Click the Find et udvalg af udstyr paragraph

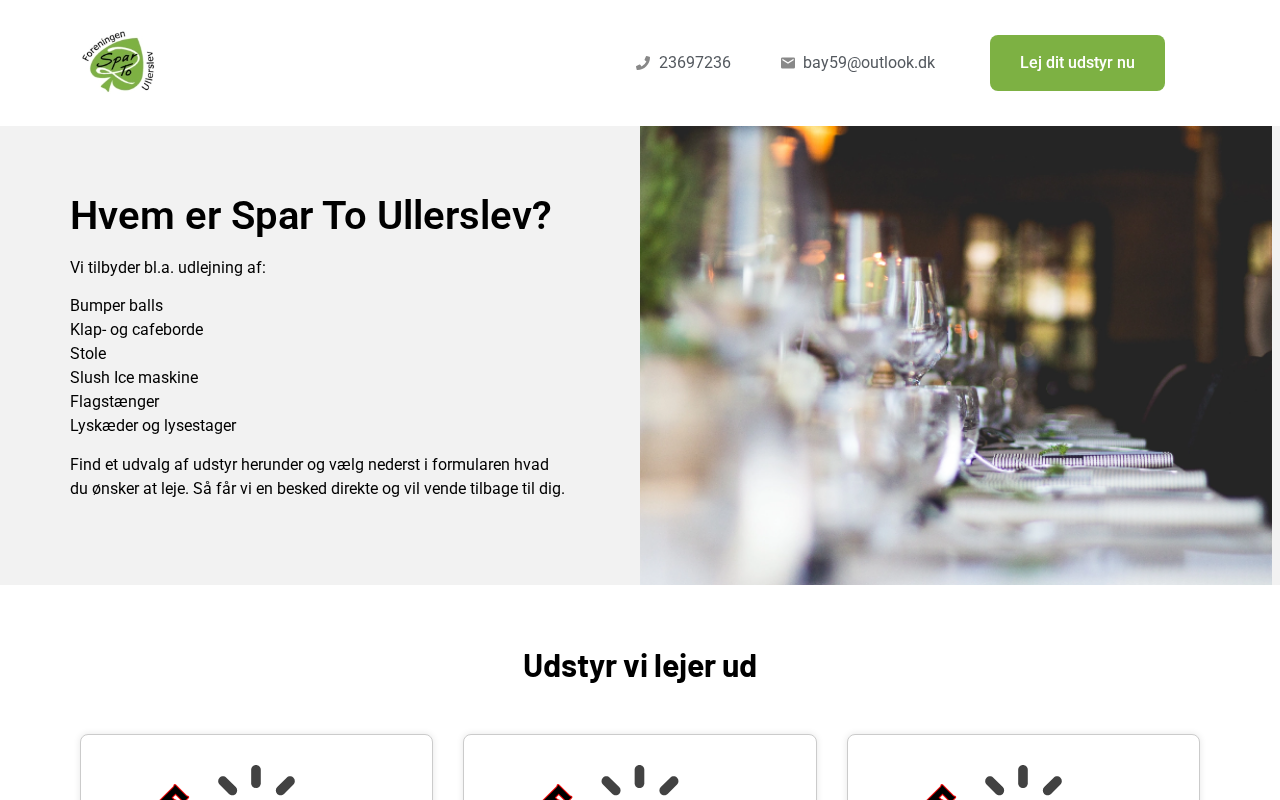(318, 477)
